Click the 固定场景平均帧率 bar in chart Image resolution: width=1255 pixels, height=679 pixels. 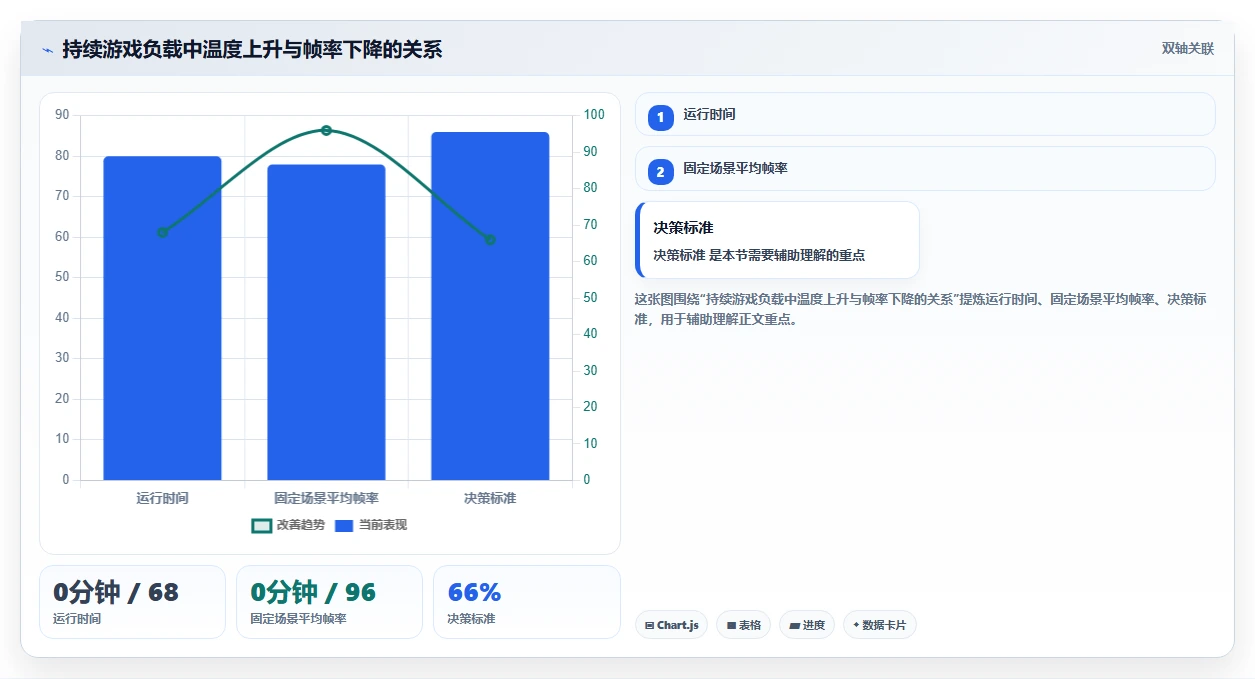coord(326,322)
